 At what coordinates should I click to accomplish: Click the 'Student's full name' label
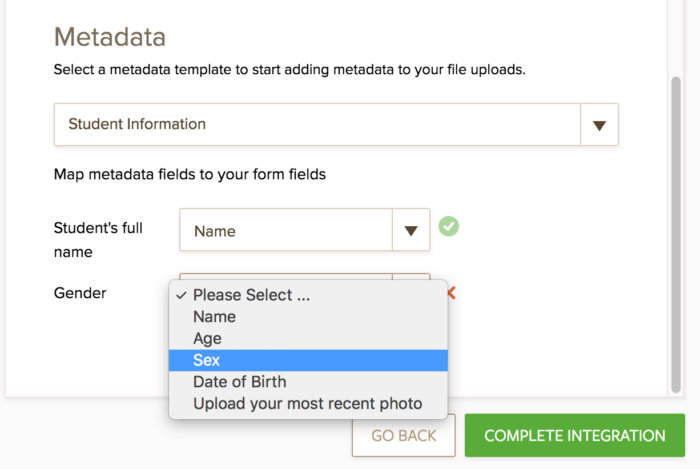(x=98, y=239)
